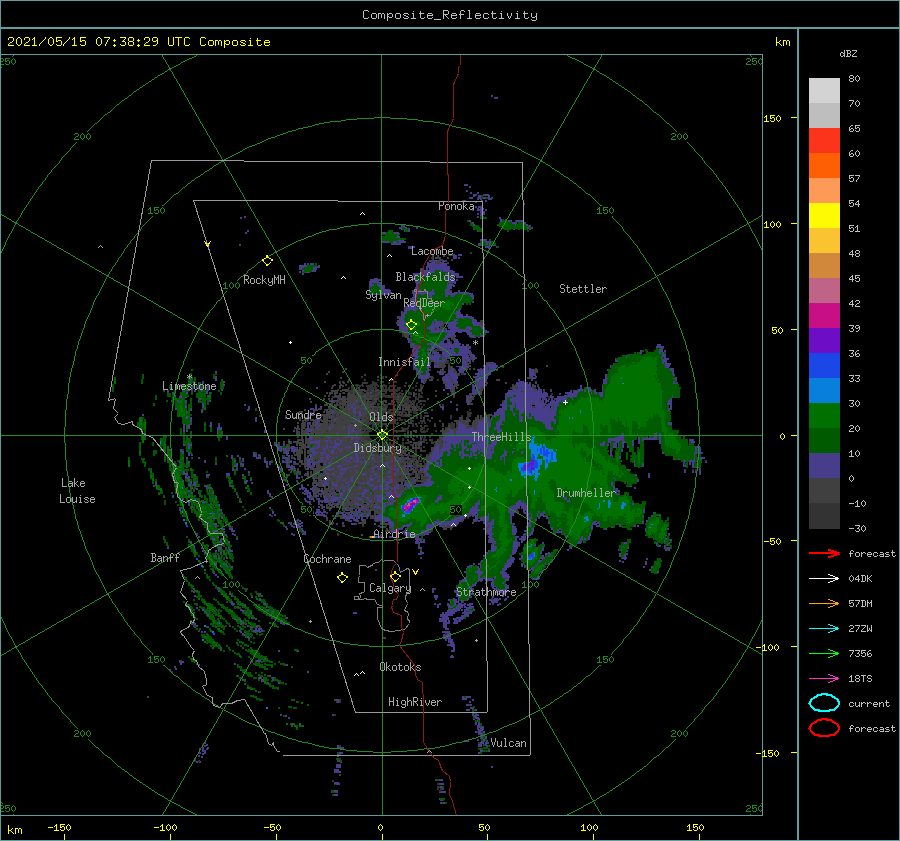
Task: Click the Stettler label
Action: (583, 289)
